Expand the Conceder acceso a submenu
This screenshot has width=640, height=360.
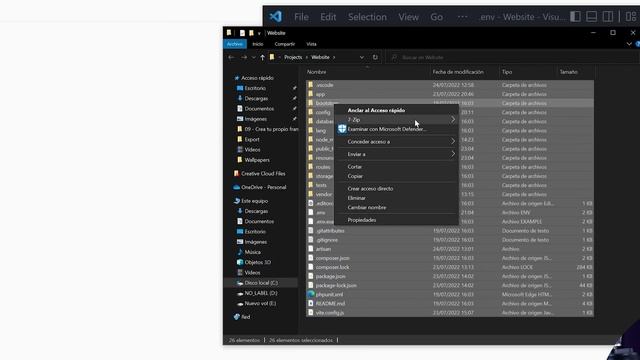[x=396, y=142]
